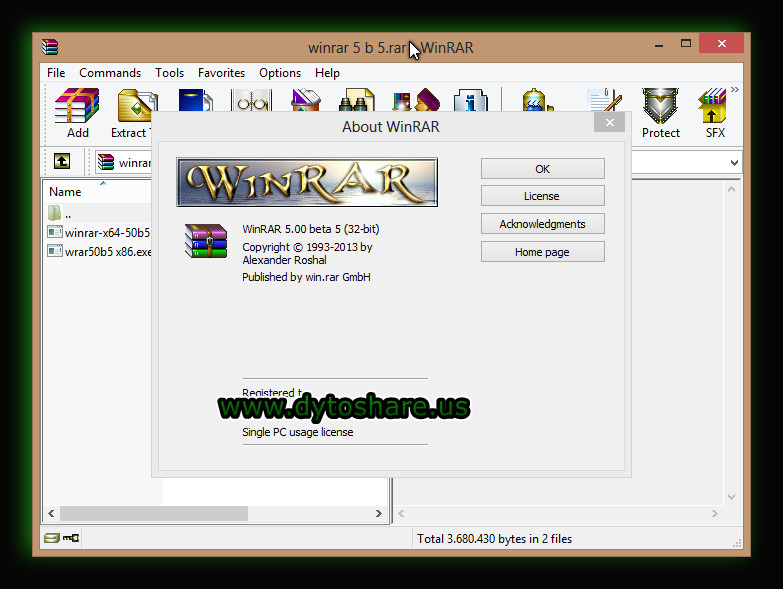Click the 'Total 3.680.430 bytes in 2 files' status text
Viewport: 783px width, 589px height.
494,539
